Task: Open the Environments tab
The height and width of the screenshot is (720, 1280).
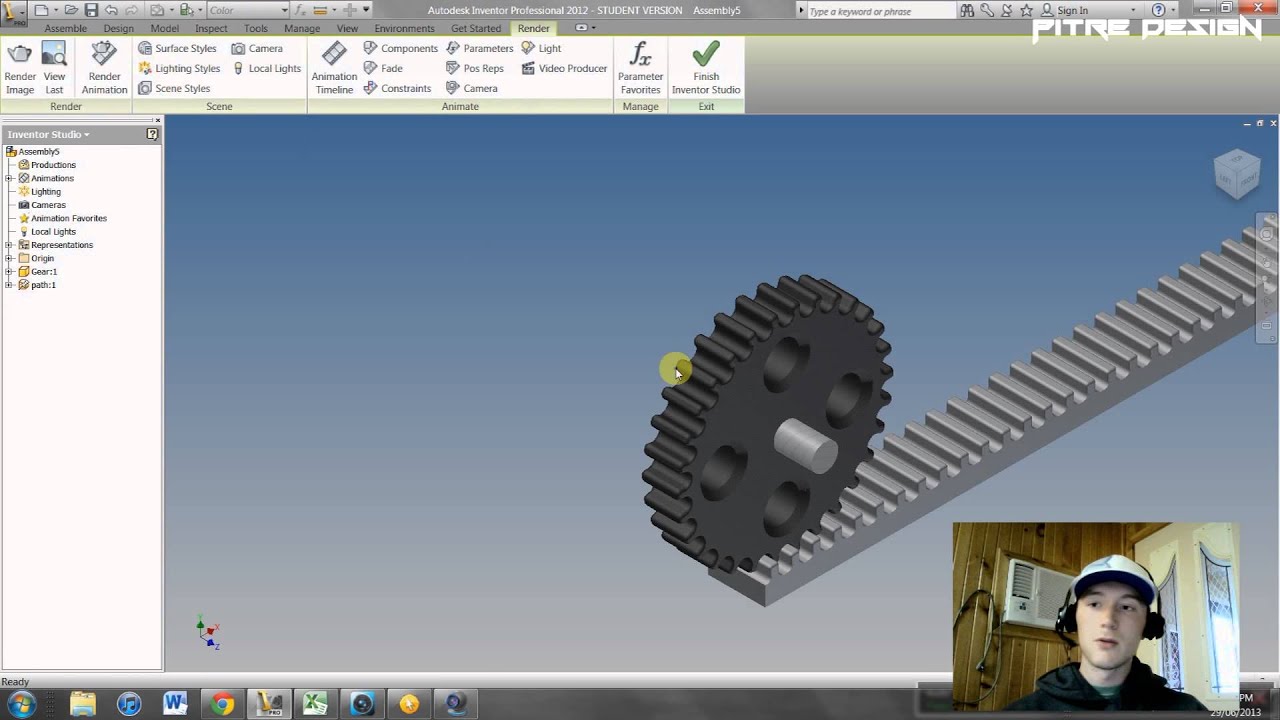Action: point(405,28)
